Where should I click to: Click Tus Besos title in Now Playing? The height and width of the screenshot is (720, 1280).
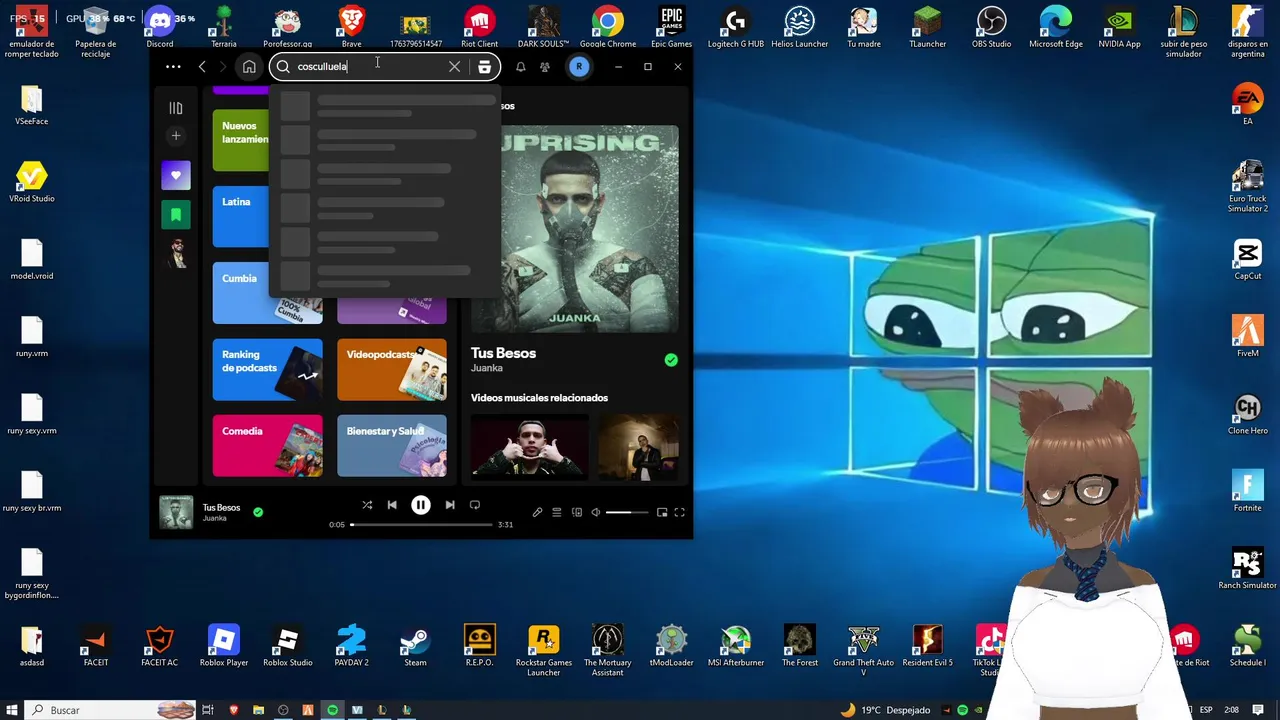tap(503, 353)
